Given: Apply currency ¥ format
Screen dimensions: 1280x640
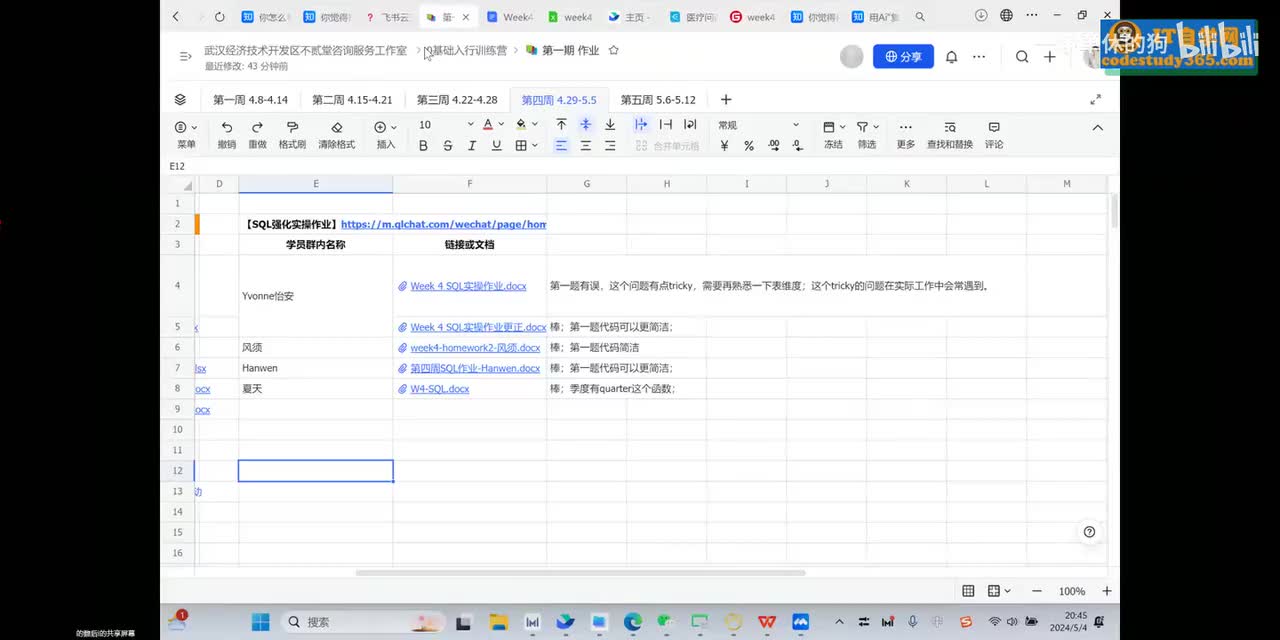Looking at the screenshot, I should tap(725, 146).
